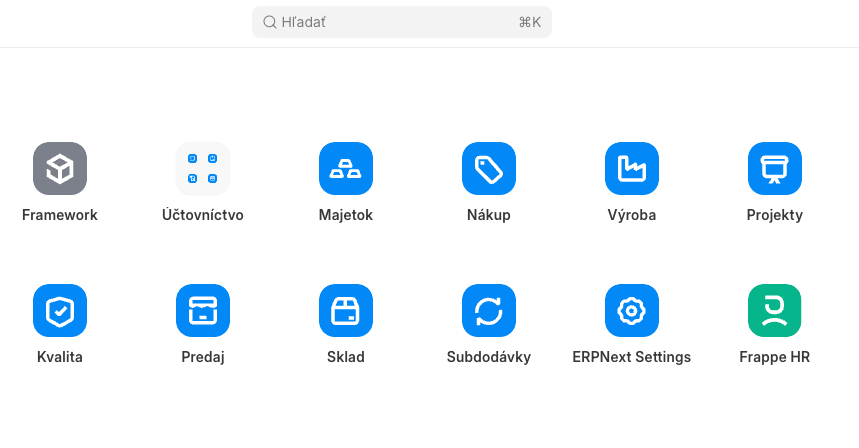Open the Framework app icon
The height and width of the screenshot is (448, 859).
(60, 168)
